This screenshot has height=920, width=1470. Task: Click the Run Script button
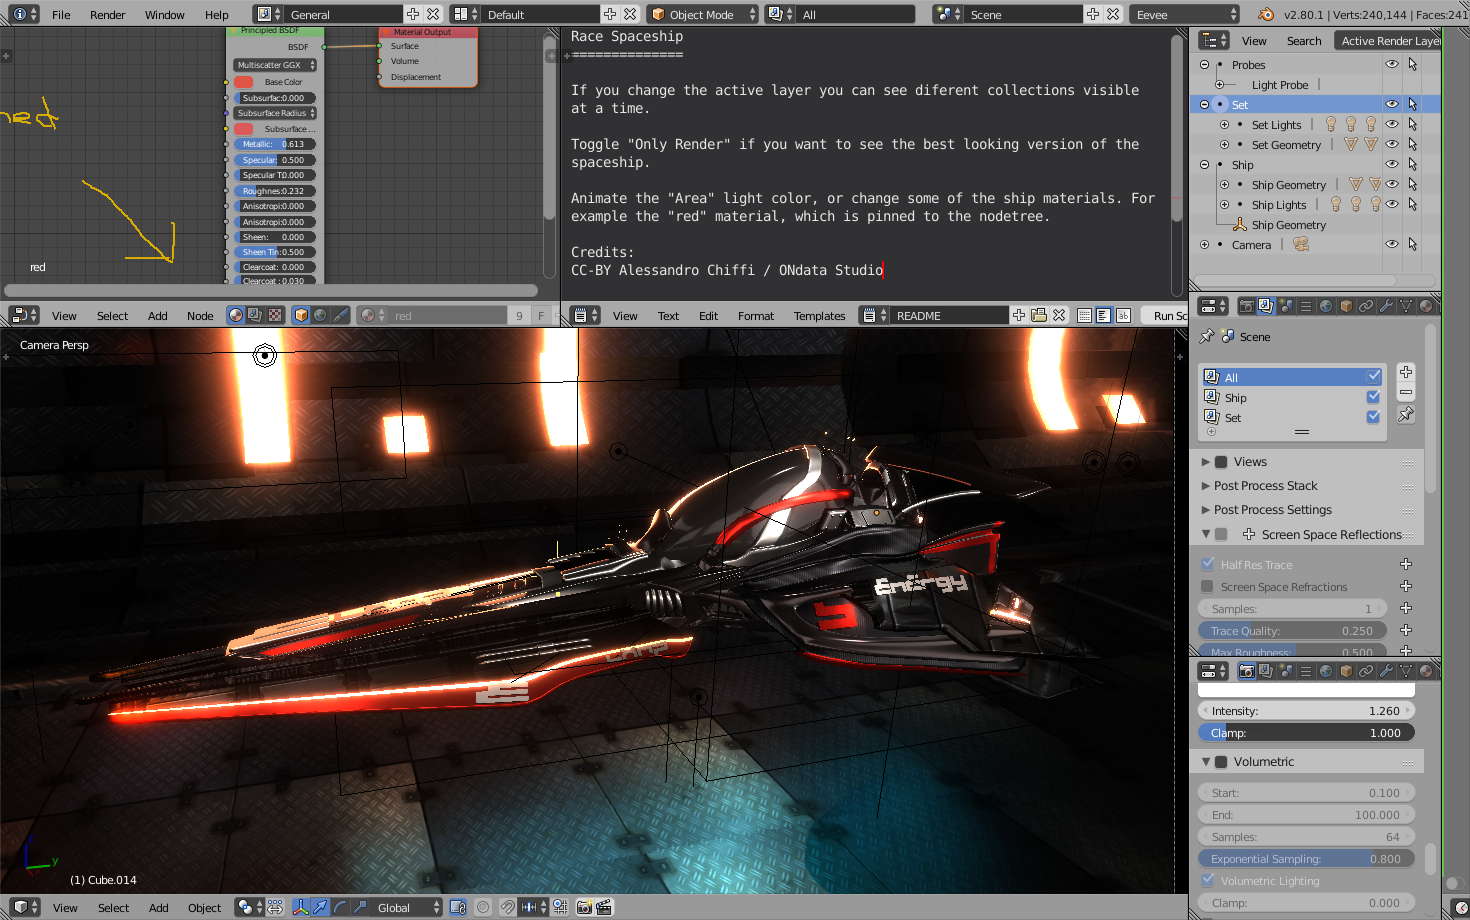1168,316
